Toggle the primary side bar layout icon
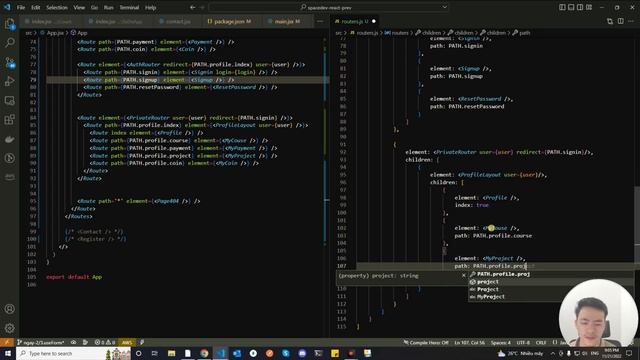 562,7
